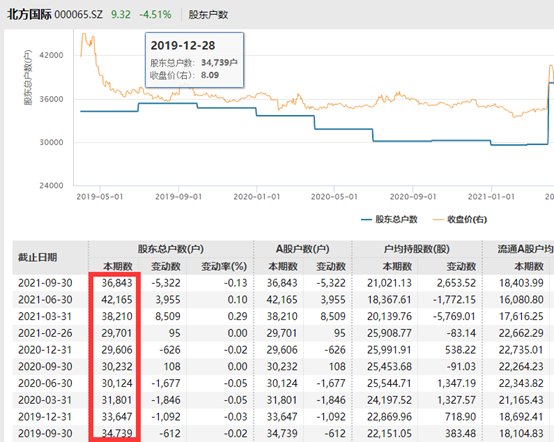Click the 股东户数 header tab
Viewport: 554px width, 442px height.
click(208, 15)
